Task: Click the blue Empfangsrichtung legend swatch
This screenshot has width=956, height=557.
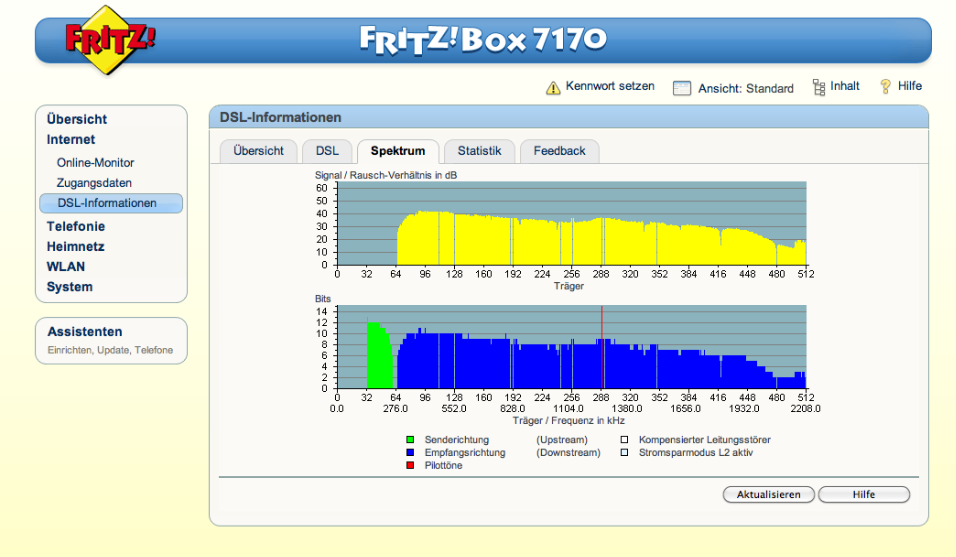Action: coord(410,452)
